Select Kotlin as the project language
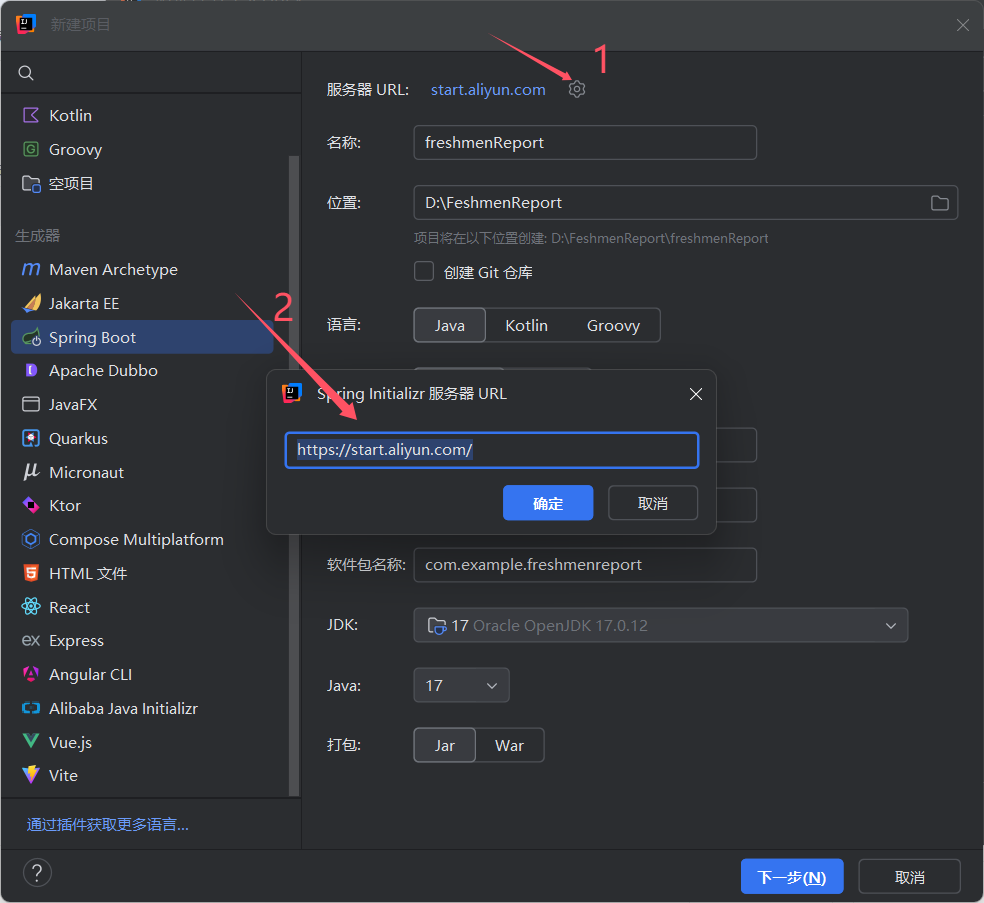 point(526,325)
